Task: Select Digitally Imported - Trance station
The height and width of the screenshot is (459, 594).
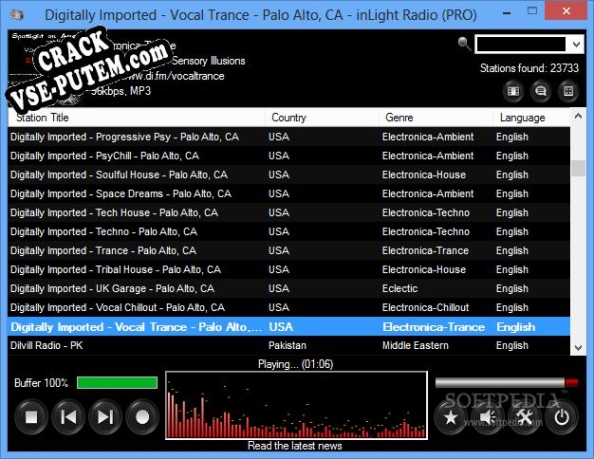Action: [289, 250]
